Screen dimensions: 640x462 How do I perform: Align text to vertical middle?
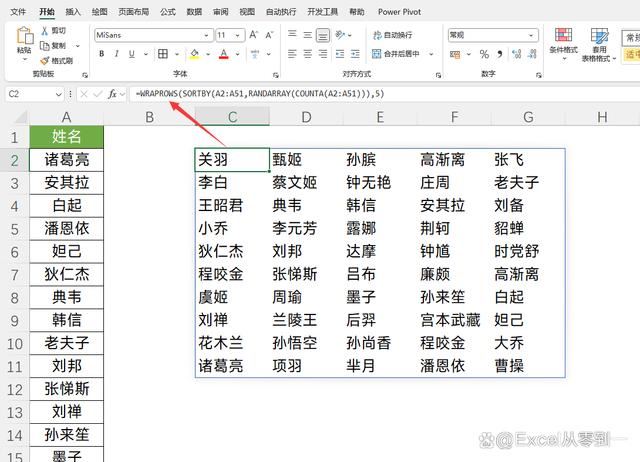point(308,35)
